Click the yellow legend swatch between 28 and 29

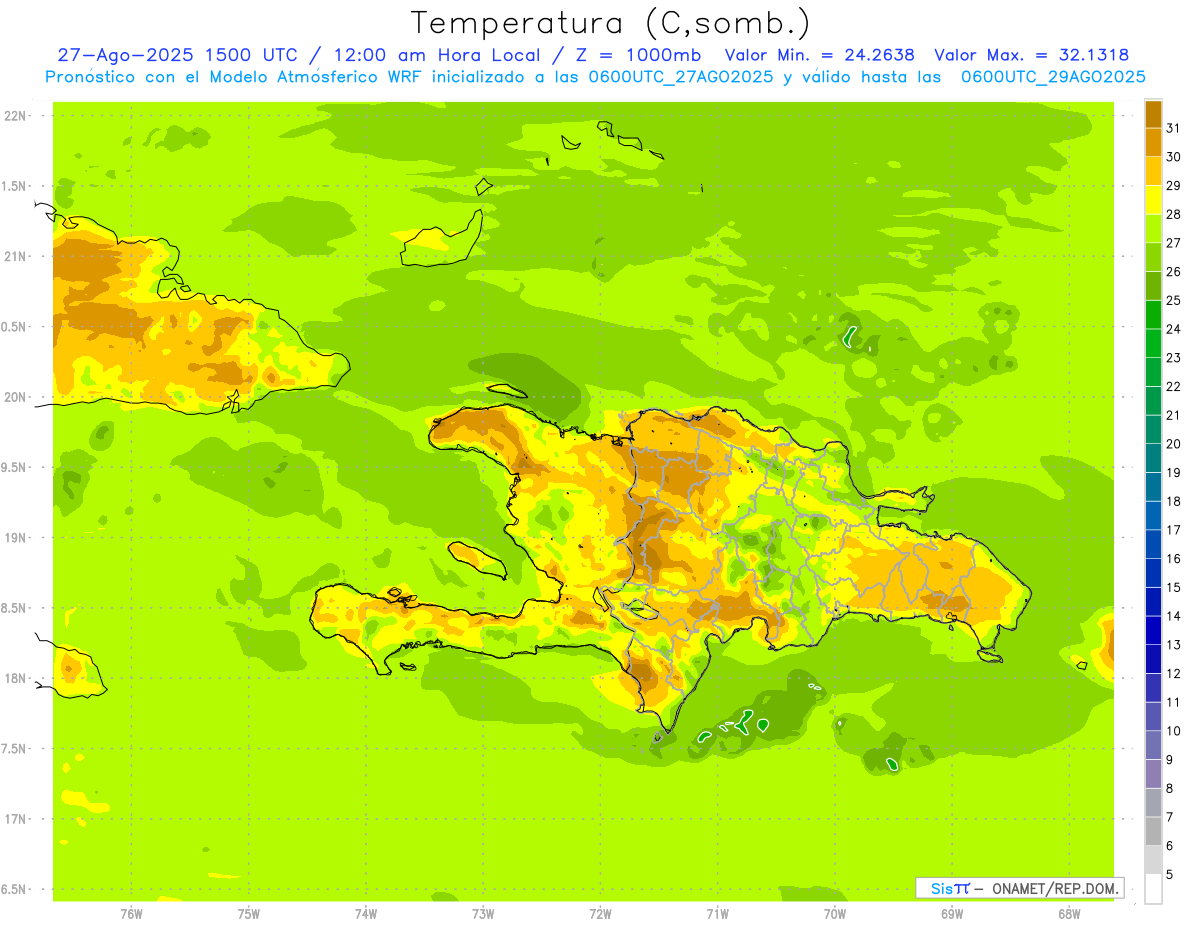pos(1153,200)
